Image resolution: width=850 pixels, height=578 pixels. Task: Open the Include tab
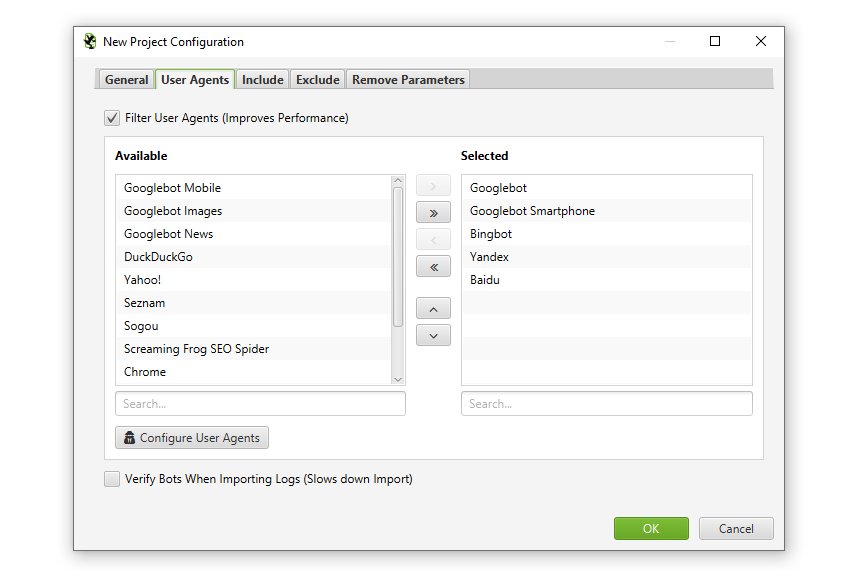tap(262, 80)
